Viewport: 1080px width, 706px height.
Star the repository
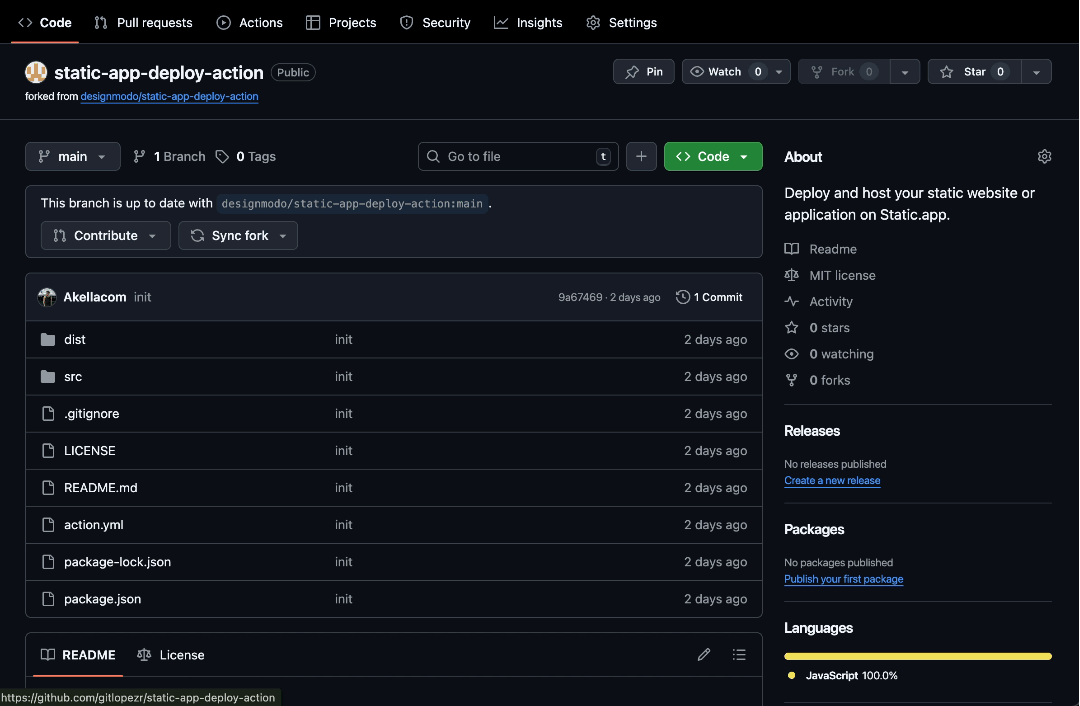pos(974,72)
